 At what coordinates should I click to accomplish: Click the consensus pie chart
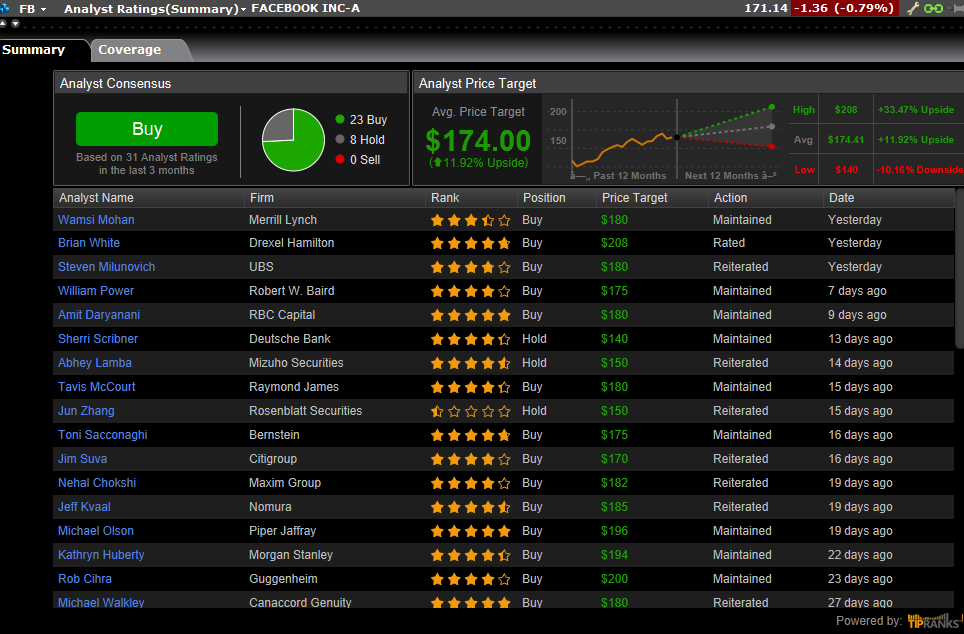(x=293, y=140)
